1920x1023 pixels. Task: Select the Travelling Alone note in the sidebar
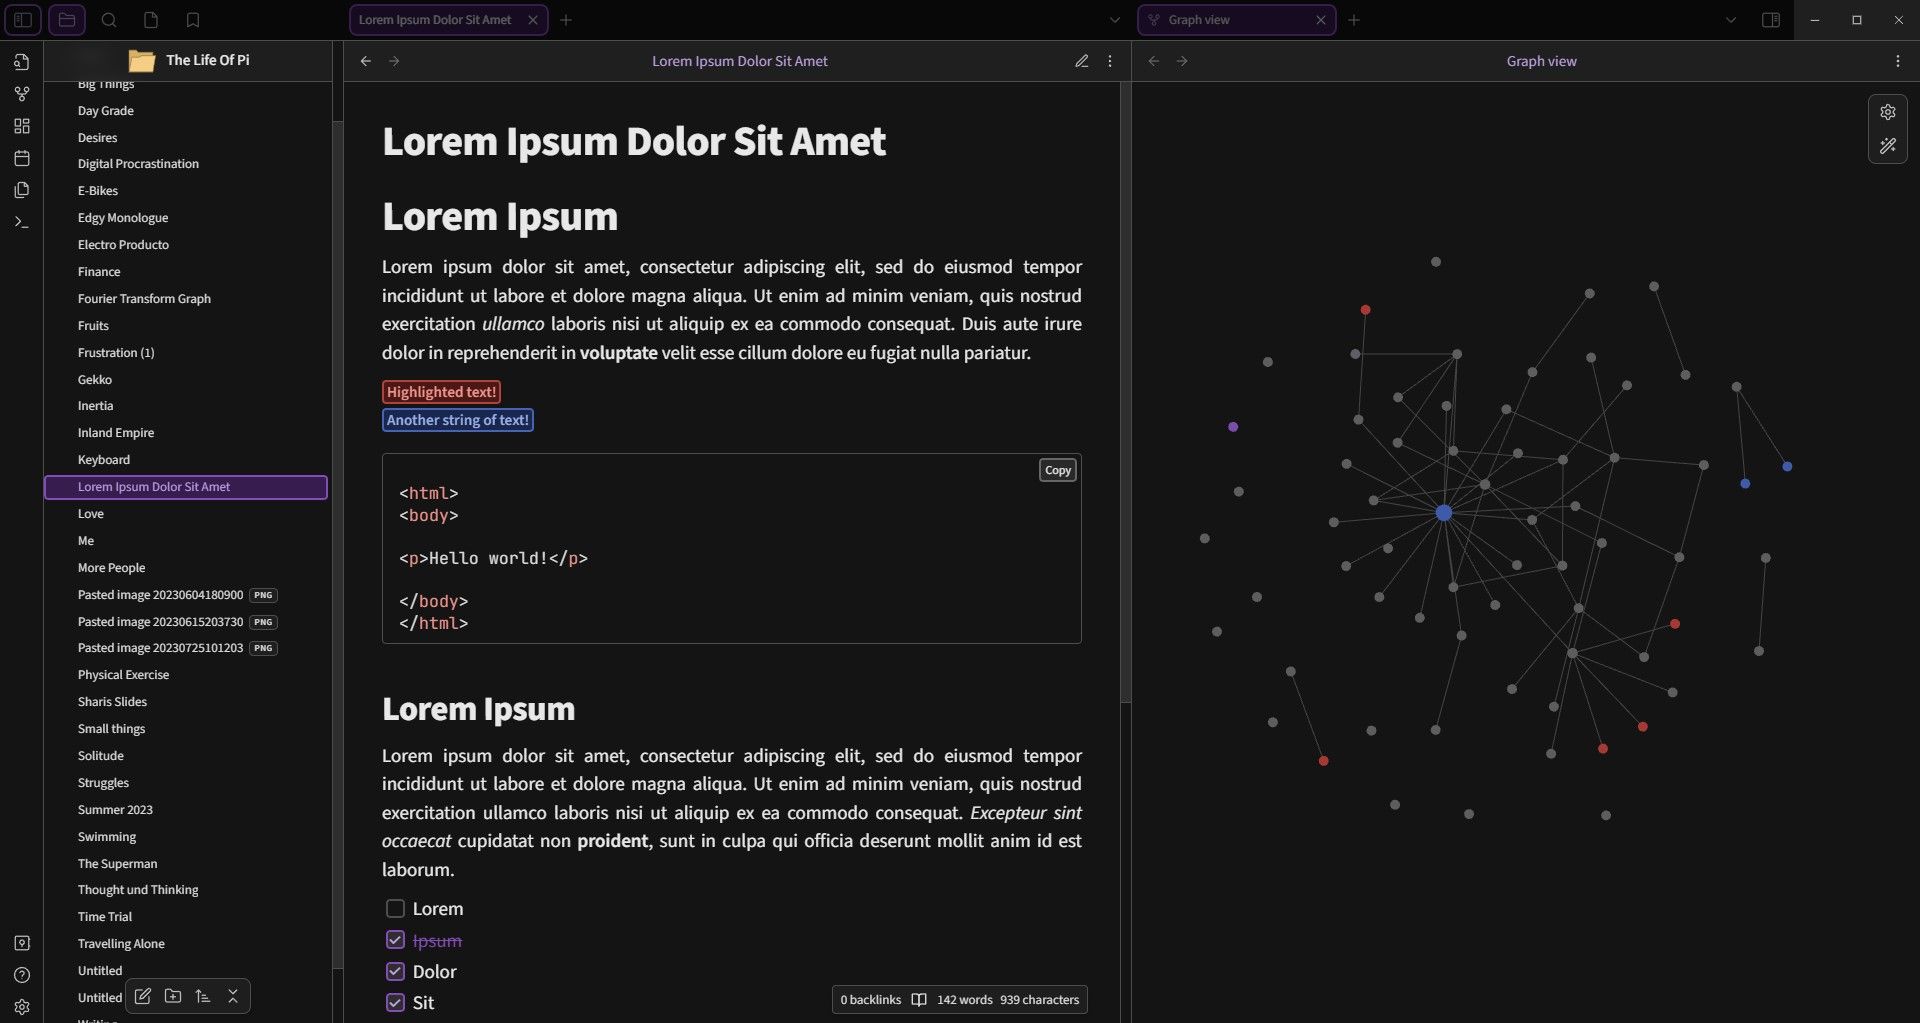[121, 943]
